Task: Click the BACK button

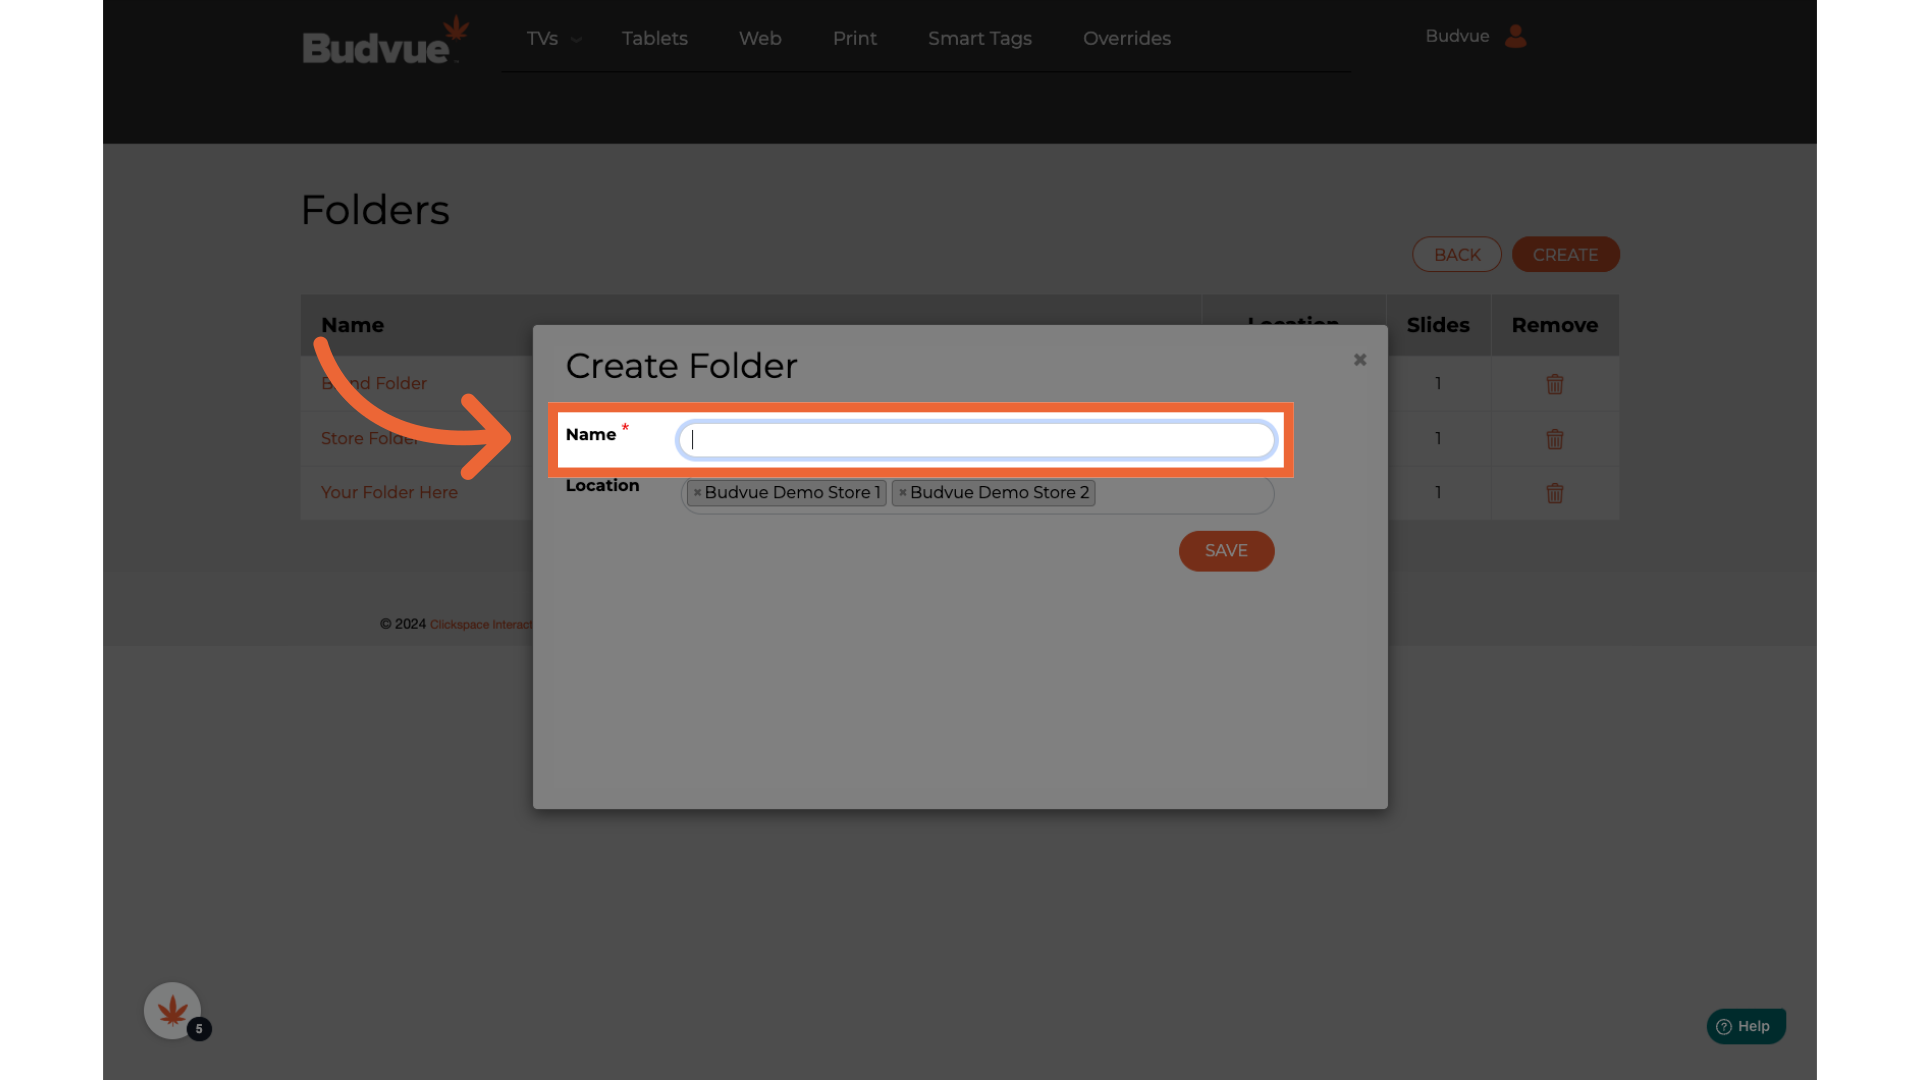Action: 1456,255
